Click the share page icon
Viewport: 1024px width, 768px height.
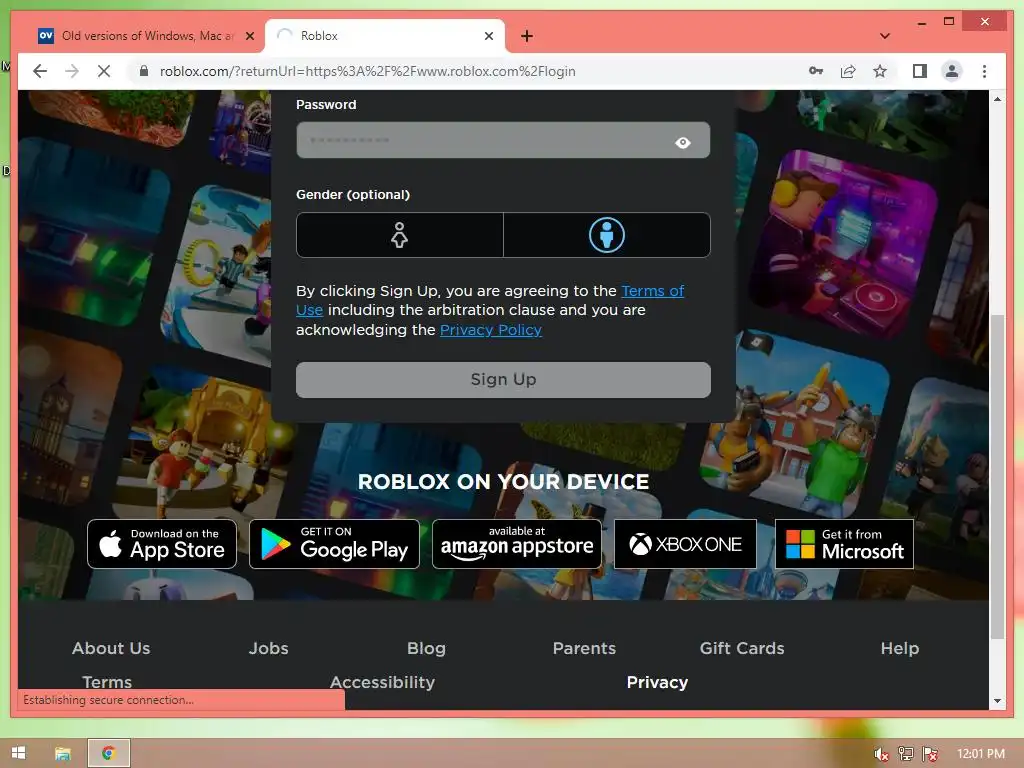[848, 71]
